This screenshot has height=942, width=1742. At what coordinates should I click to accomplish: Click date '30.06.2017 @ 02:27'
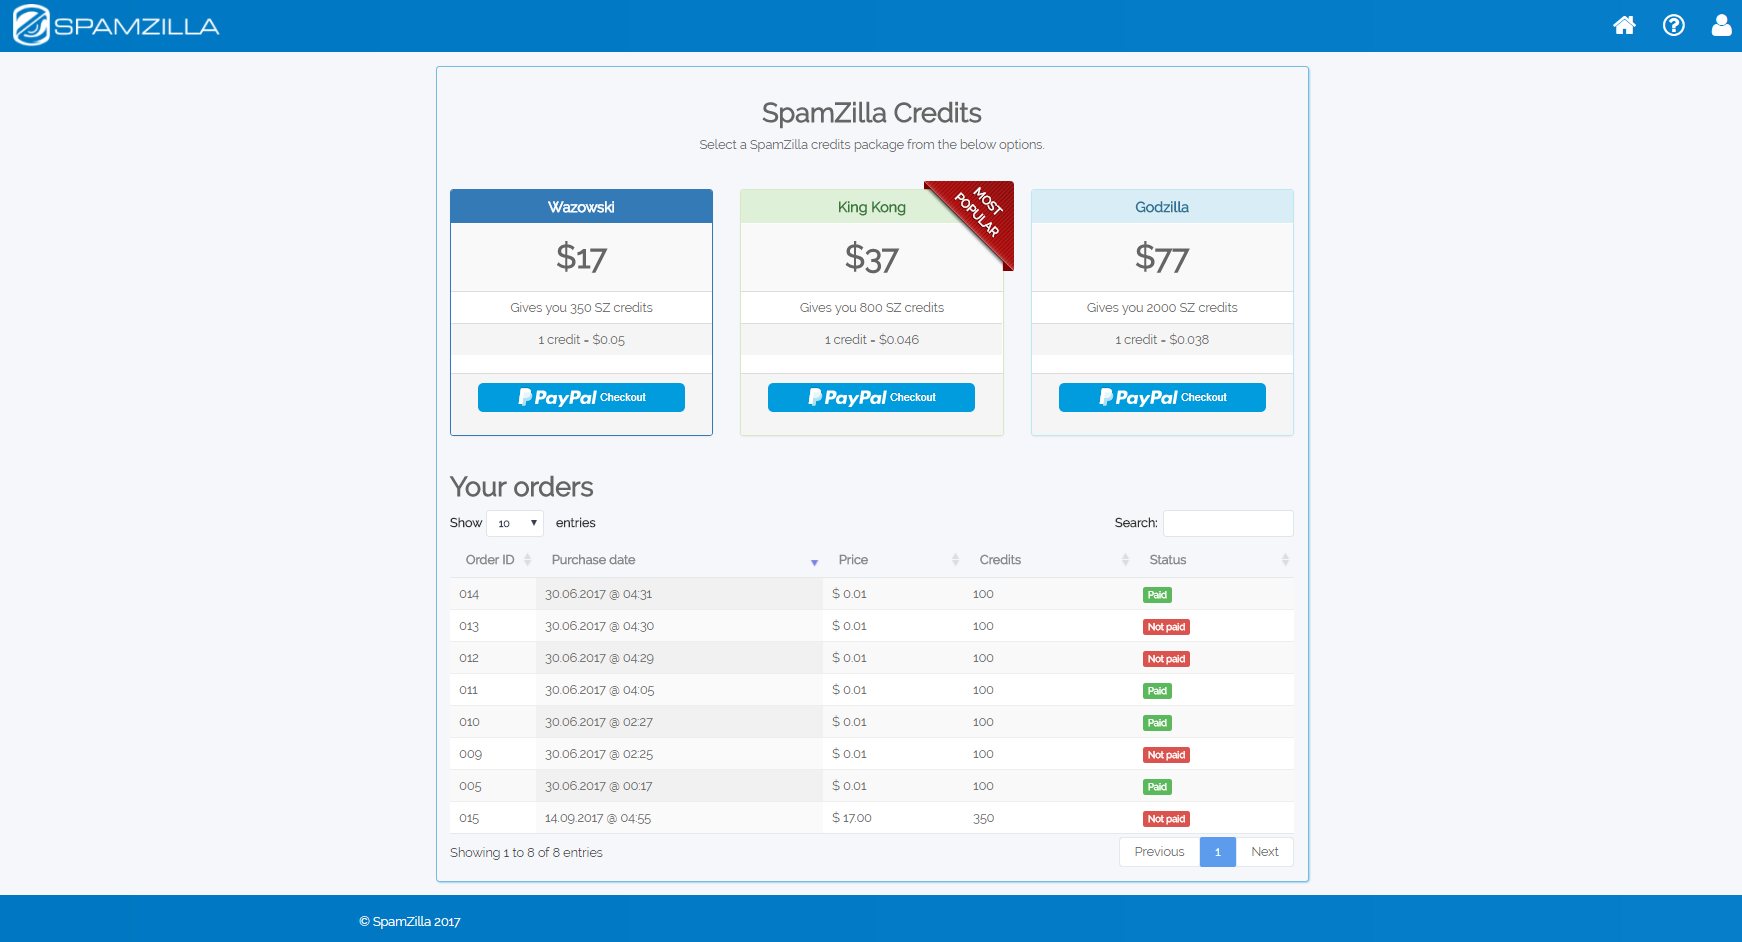pos(598,722)
